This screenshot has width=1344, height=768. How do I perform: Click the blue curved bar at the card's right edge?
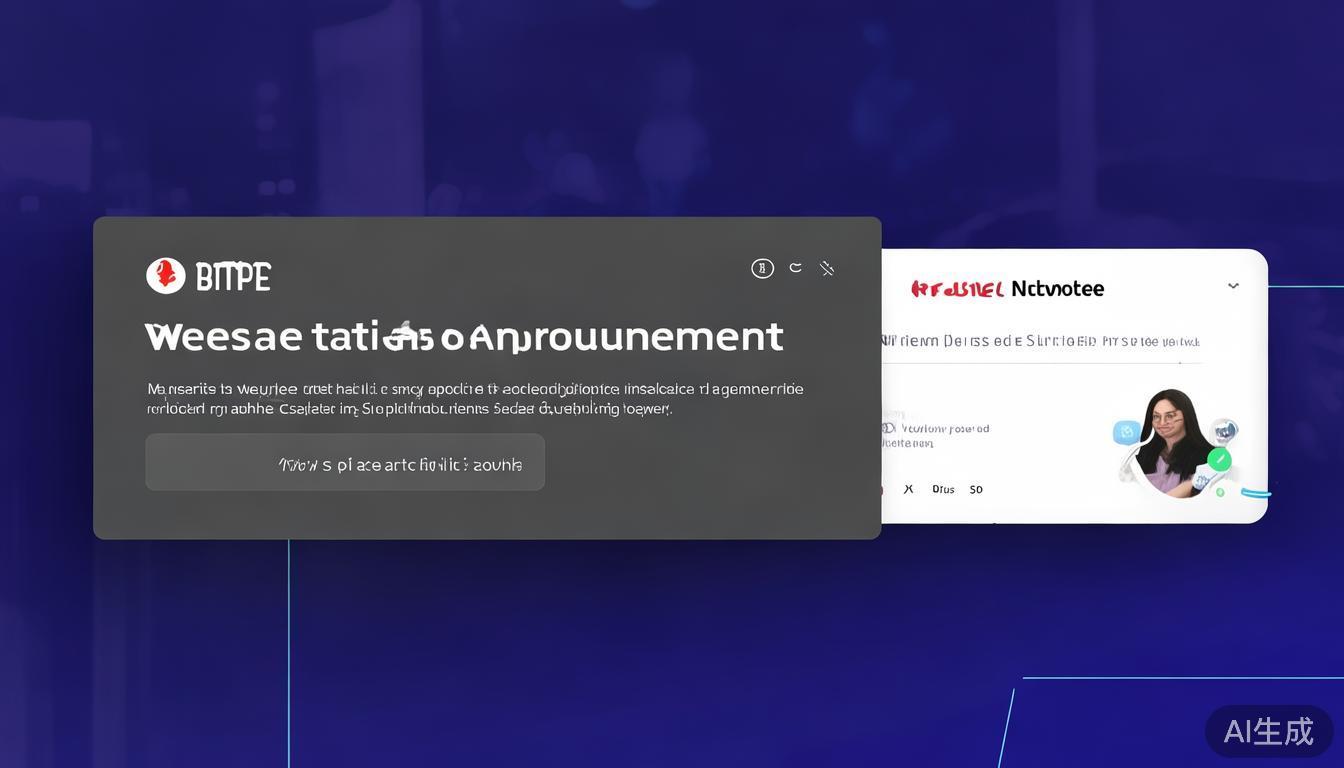tap(1255, 493)
